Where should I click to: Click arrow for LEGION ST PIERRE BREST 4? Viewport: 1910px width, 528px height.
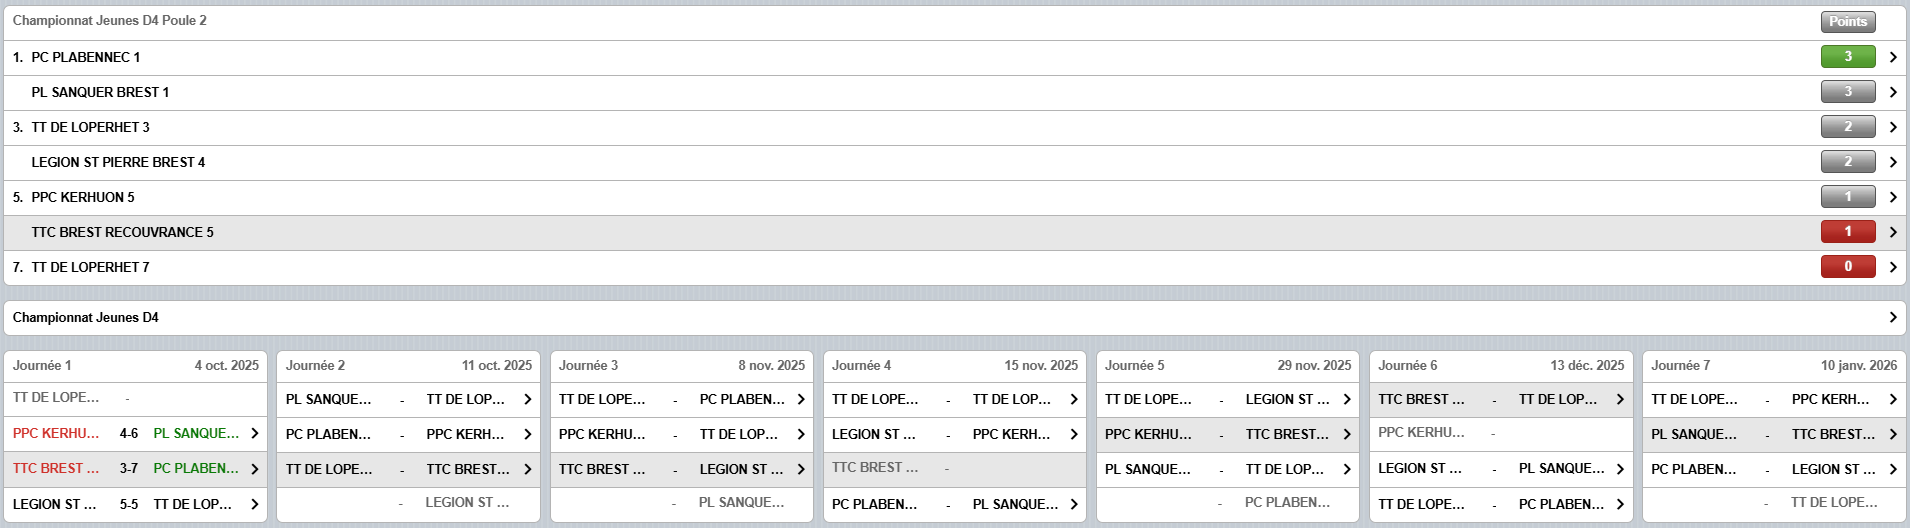1892,162
